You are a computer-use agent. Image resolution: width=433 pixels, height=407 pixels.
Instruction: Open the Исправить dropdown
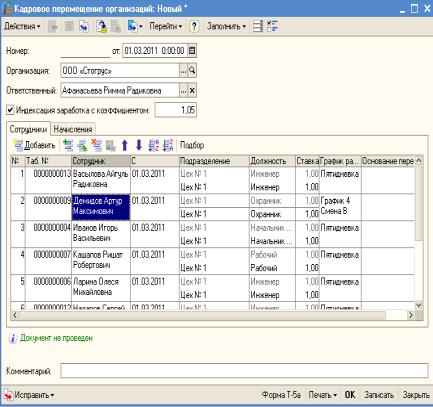coord(29,395)
